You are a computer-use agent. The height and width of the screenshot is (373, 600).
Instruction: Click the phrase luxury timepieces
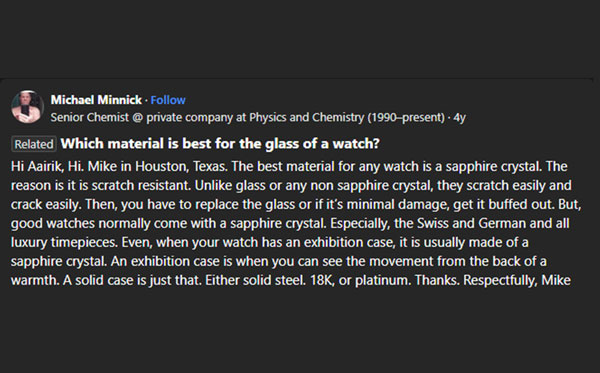(x=64, y=243)
